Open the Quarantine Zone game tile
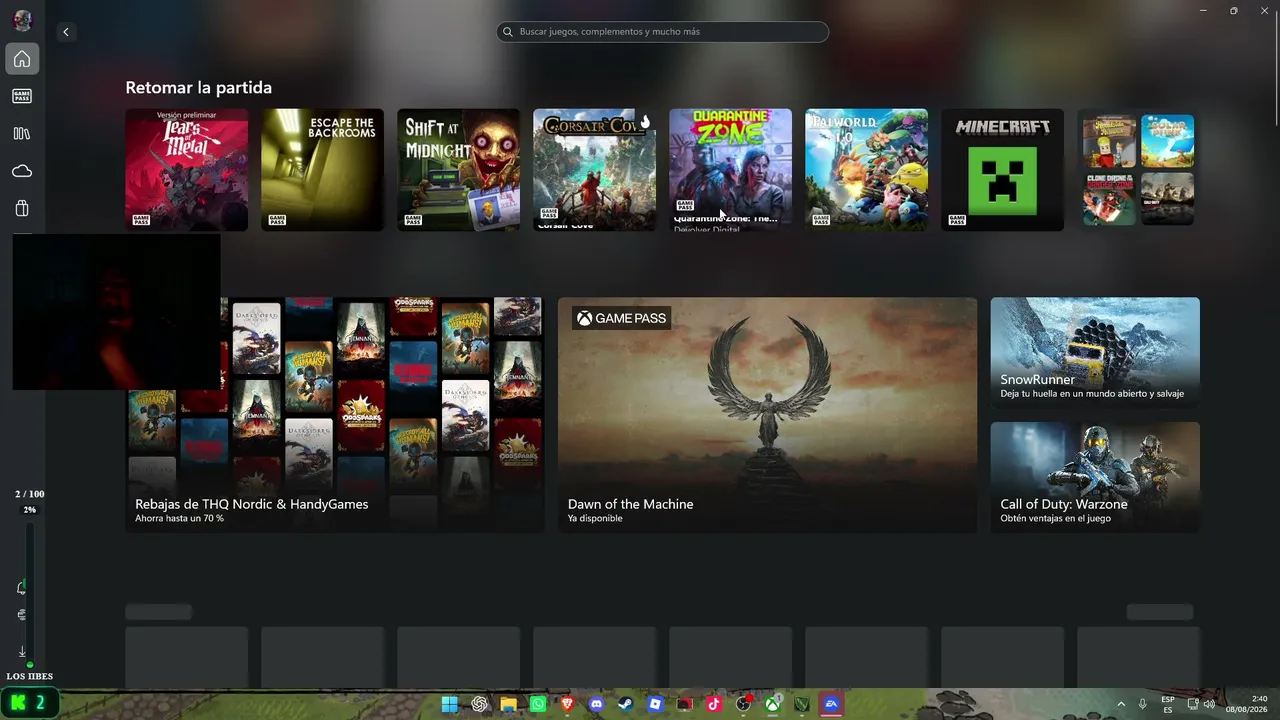Screen dimensions: 1280x720 click(x=731, y=170)
